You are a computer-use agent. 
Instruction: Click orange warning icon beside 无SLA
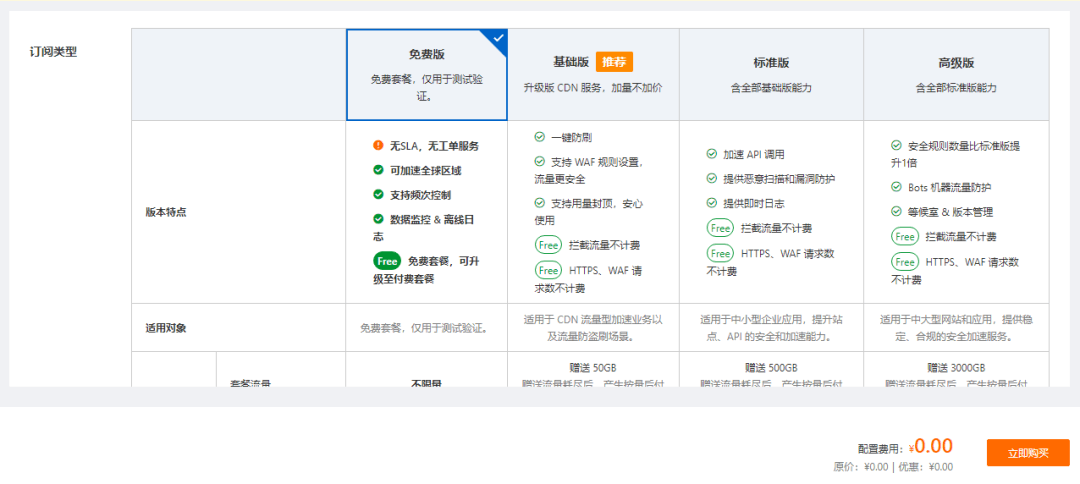pyautogui.click(x=378, y=146)
